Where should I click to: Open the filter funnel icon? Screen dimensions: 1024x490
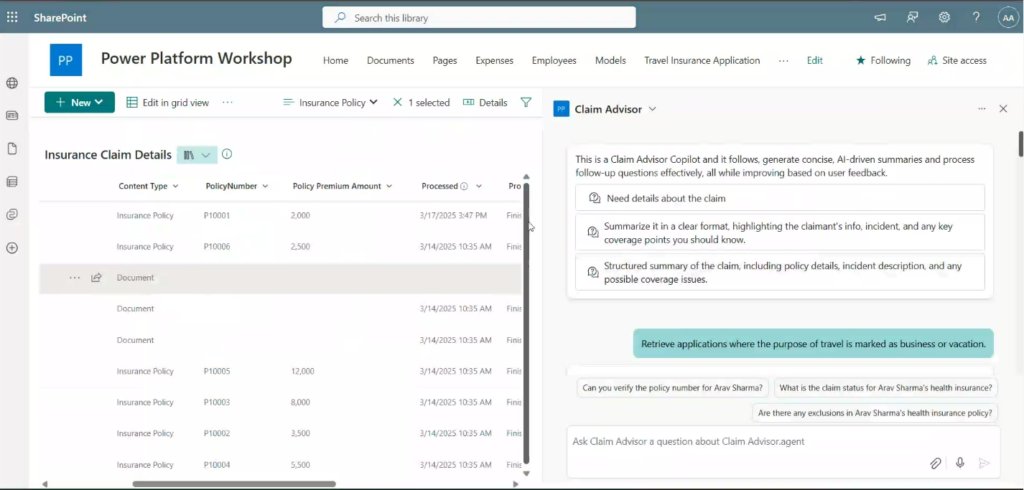click(526, 102)
